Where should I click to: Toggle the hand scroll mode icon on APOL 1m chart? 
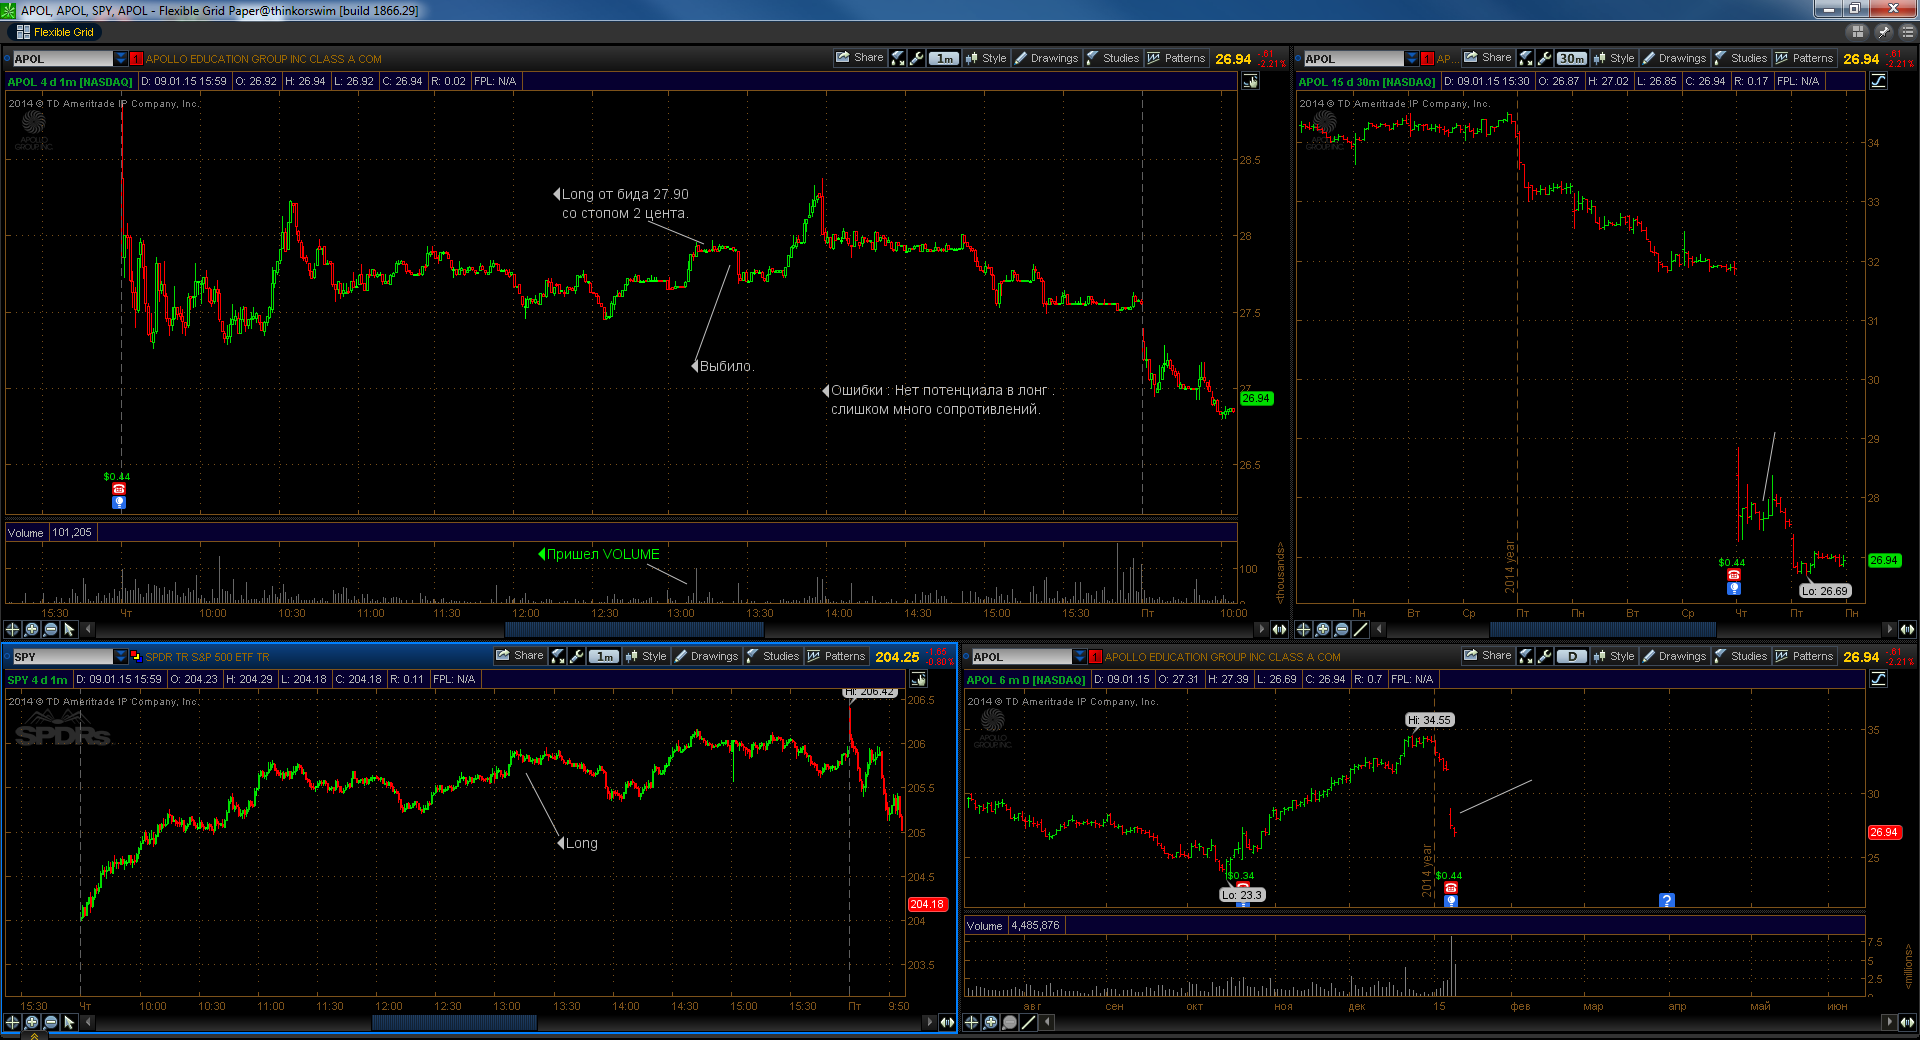click(1250, 81)
